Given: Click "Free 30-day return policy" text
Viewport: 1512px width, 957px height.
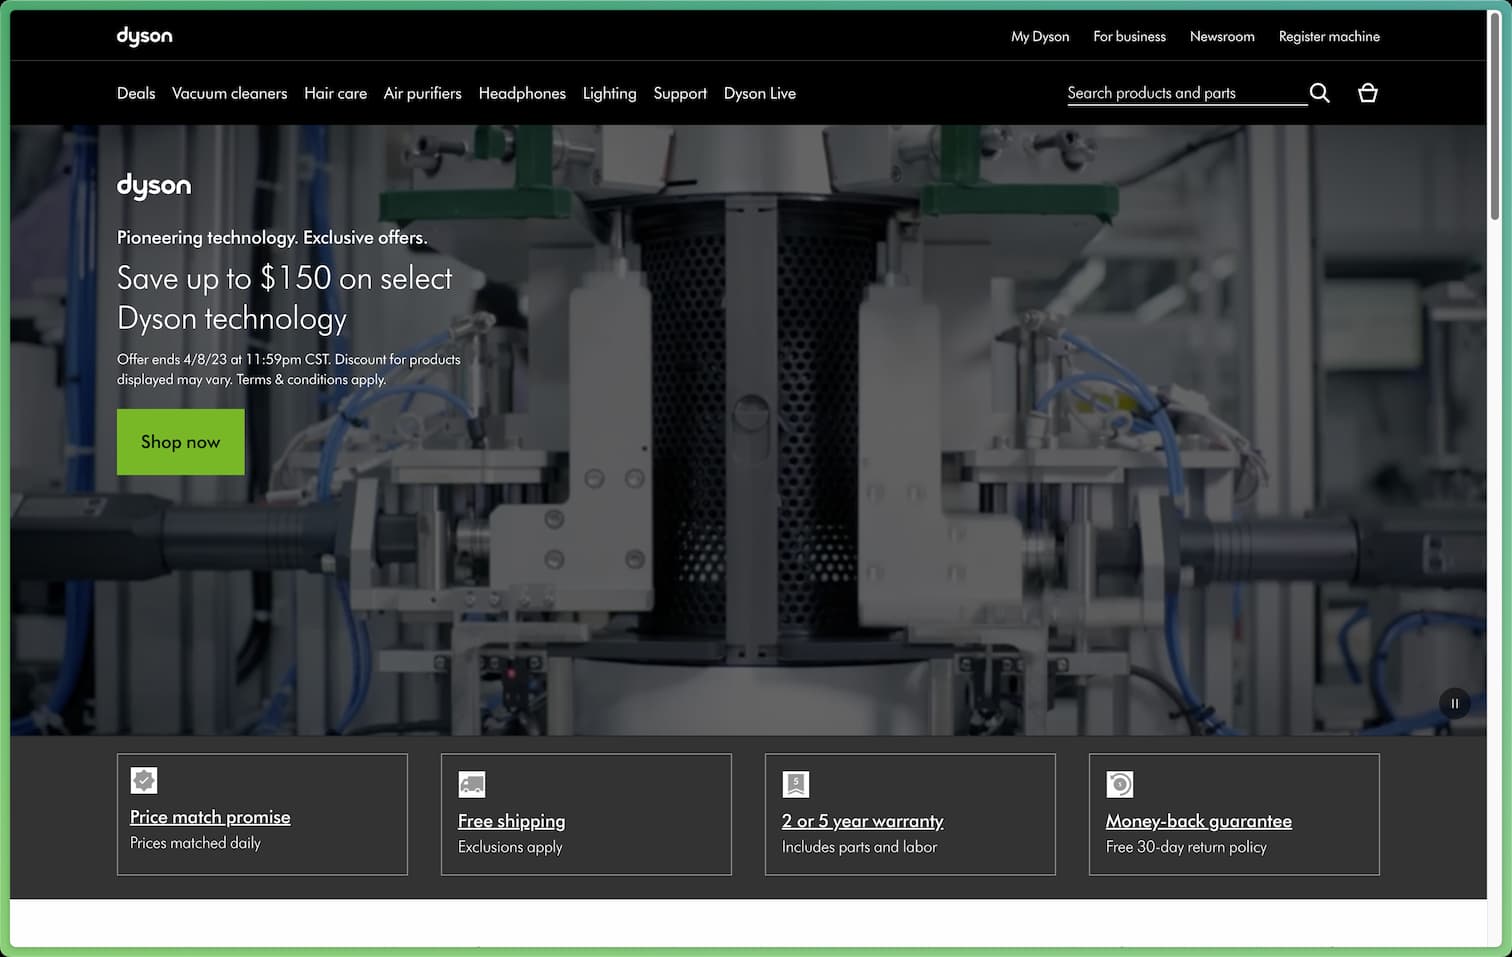Looking at the screenshot, I should (x=1186, y=847).
